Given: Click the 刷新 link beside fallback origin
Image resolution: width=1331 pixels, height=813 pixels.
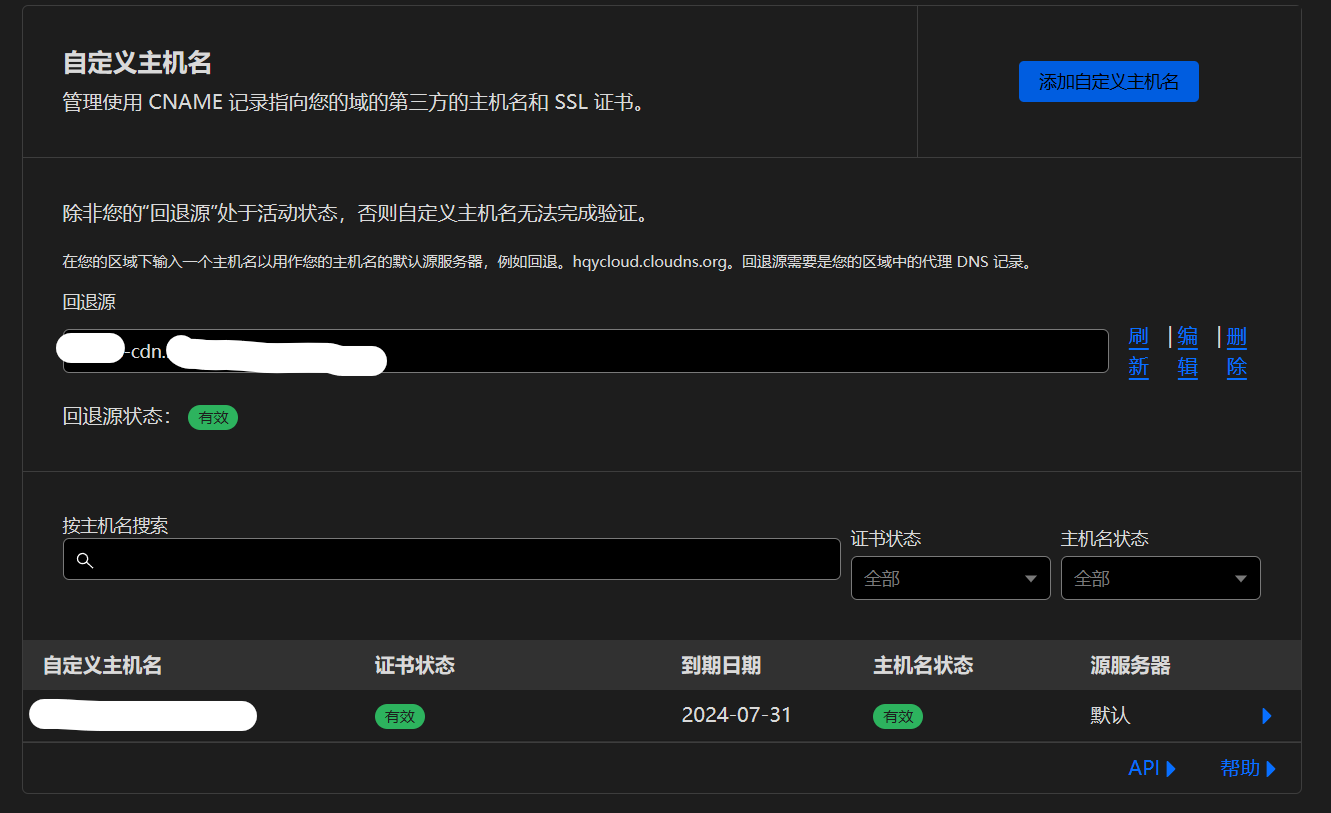Looking at the screenshot, I should coord(1138,351).
